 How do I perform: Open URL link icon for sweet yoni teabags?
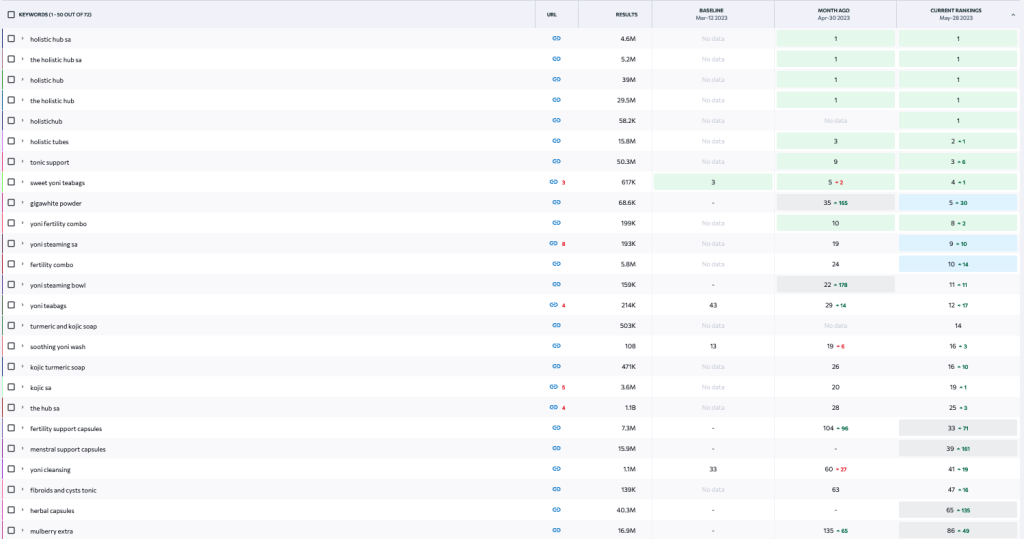coord(553,182)
